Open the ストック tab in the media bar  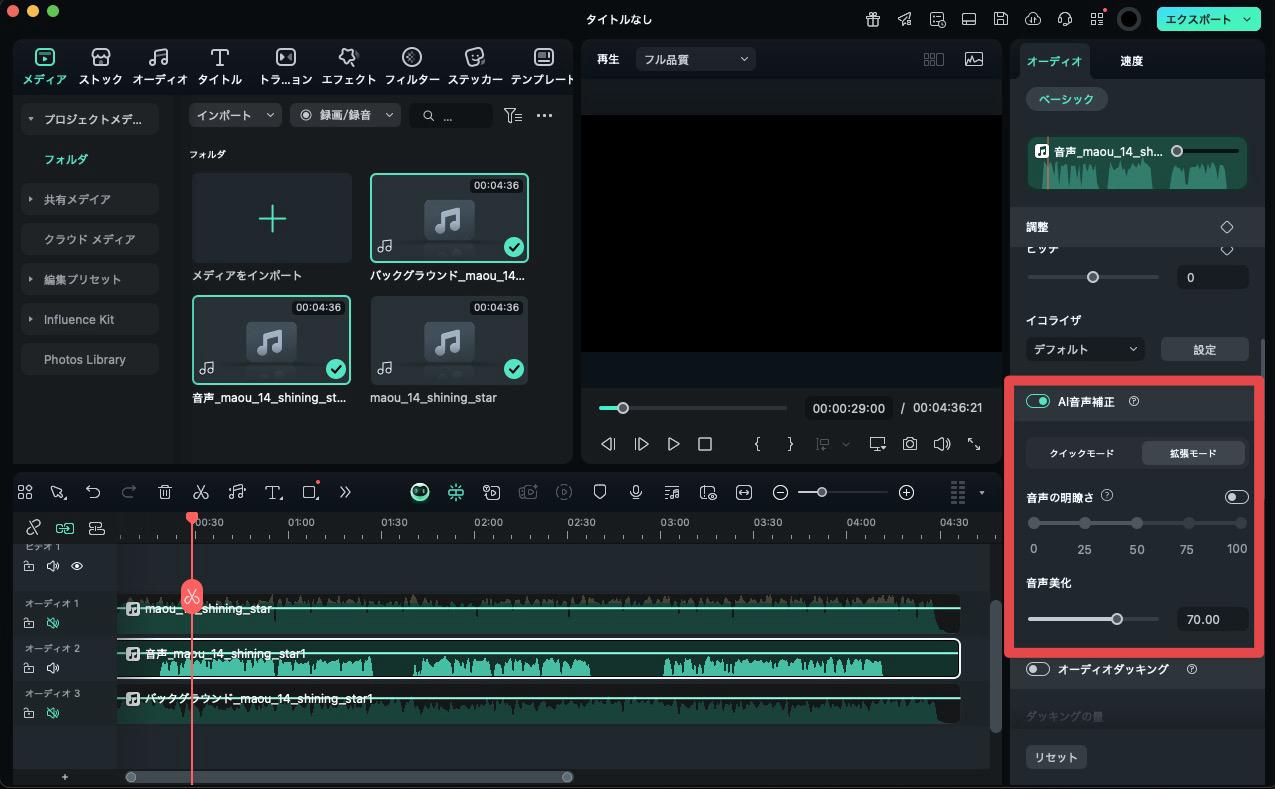[99, 66]
